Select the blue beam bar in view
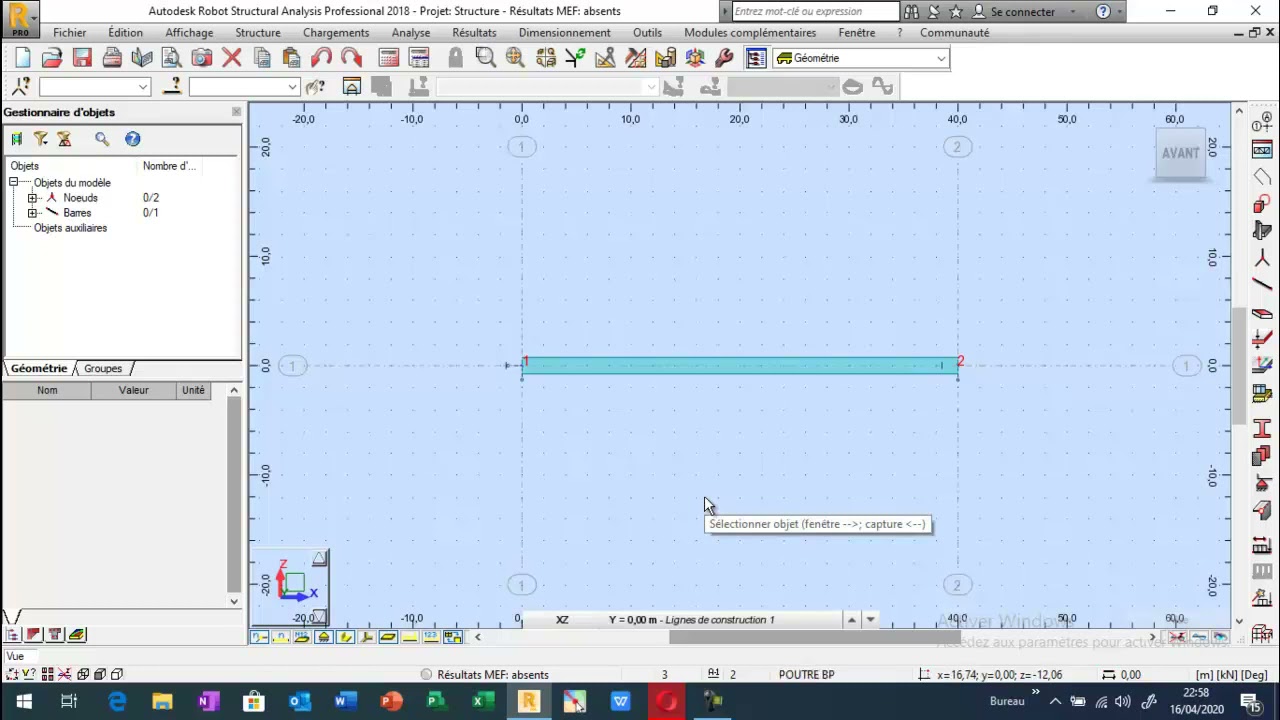 [x=739, y=366]
